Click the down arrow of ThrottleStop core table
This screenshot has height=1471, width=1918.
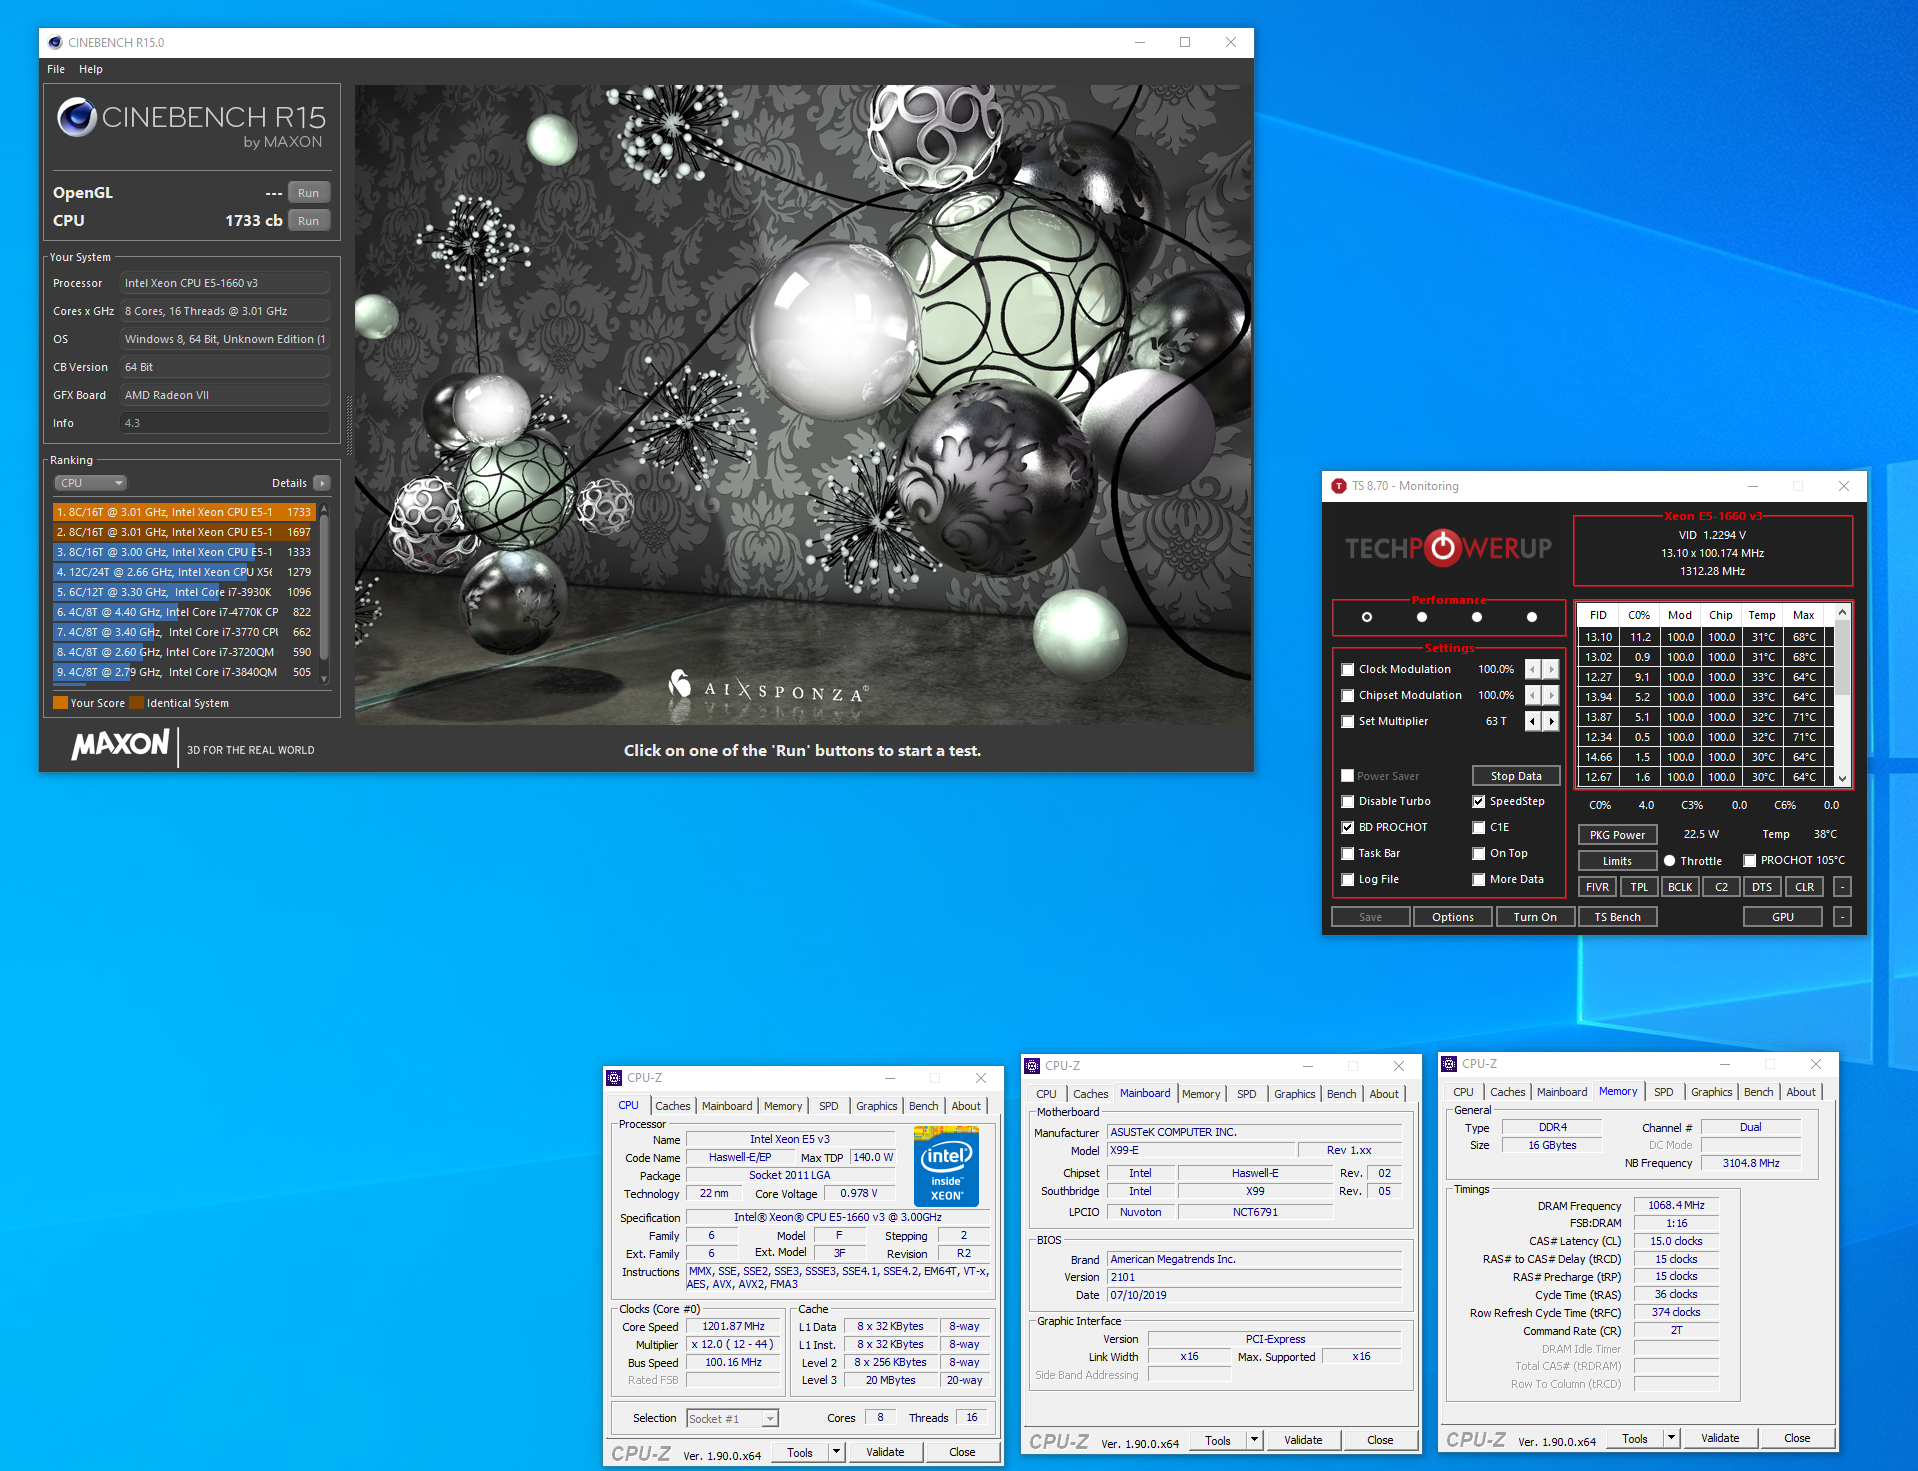click(x=1842, y=778)
